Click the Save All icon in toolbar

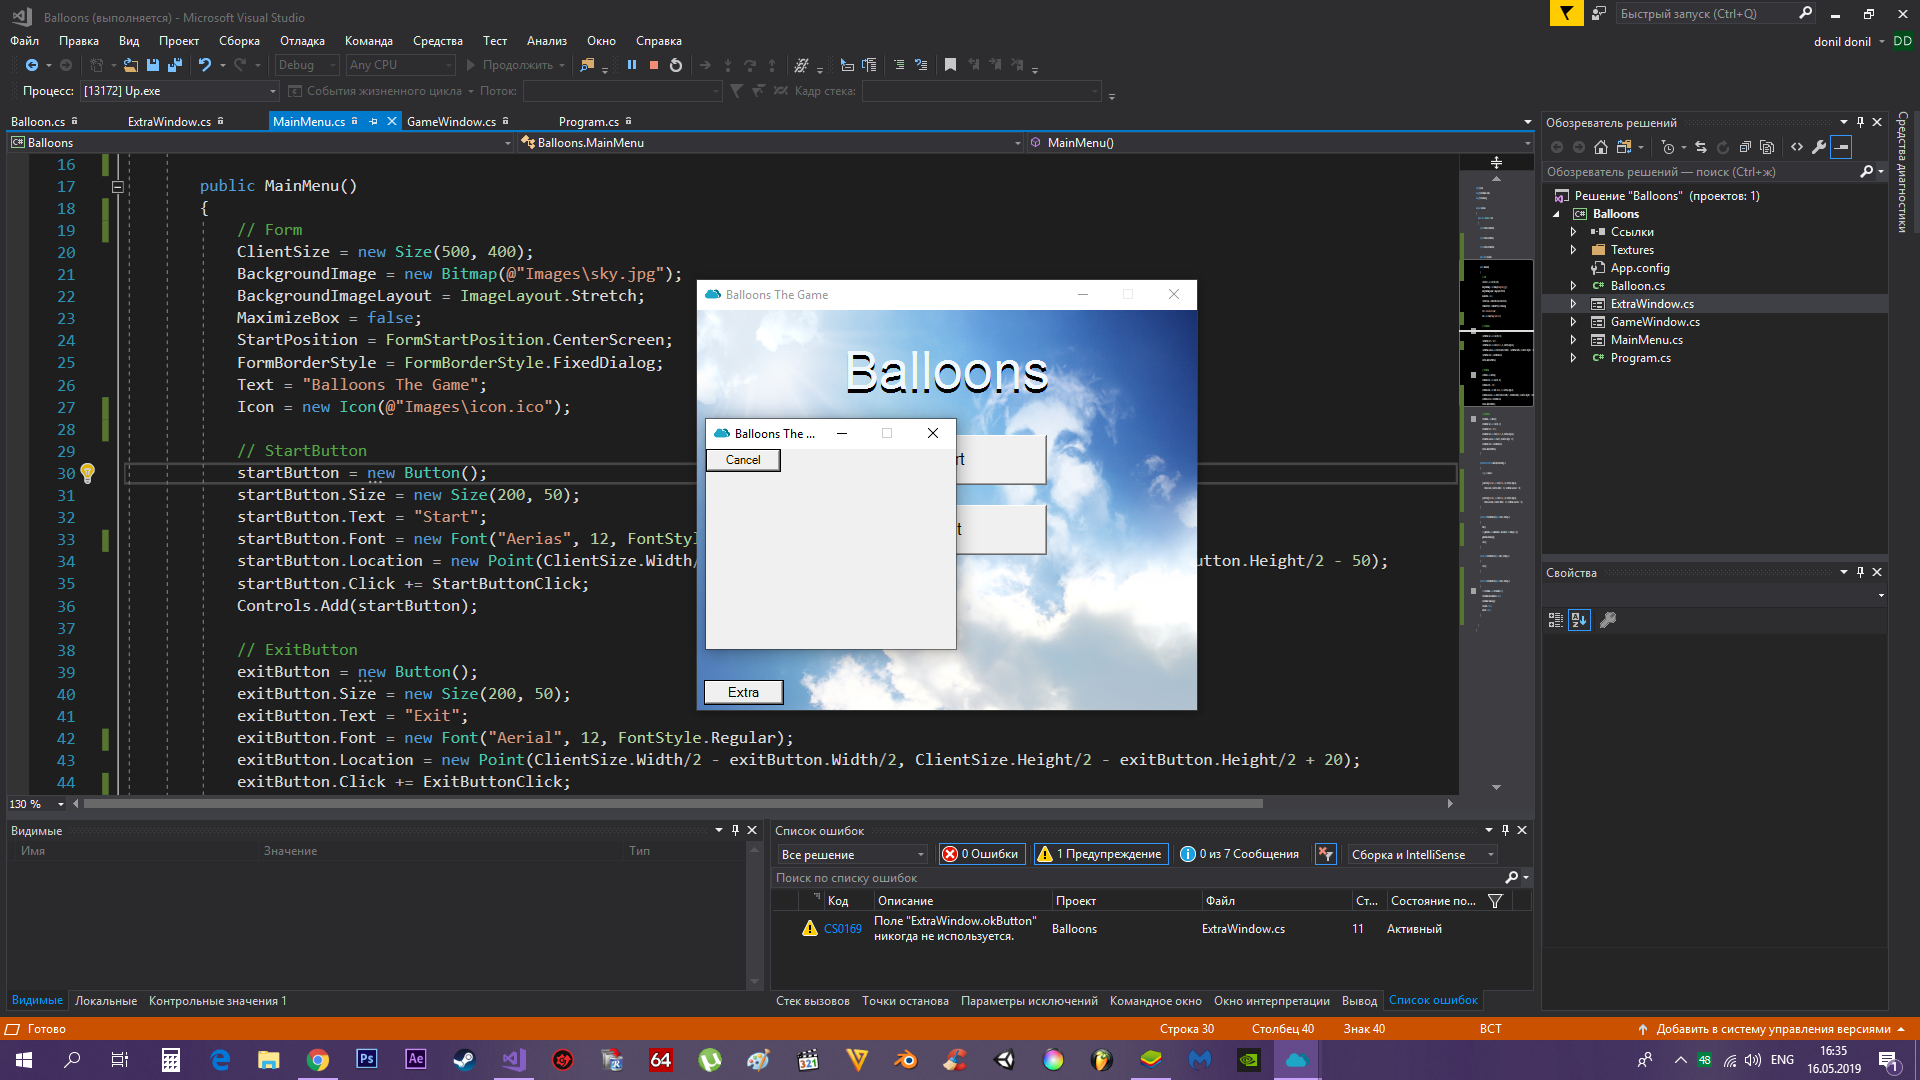point(175,65)
